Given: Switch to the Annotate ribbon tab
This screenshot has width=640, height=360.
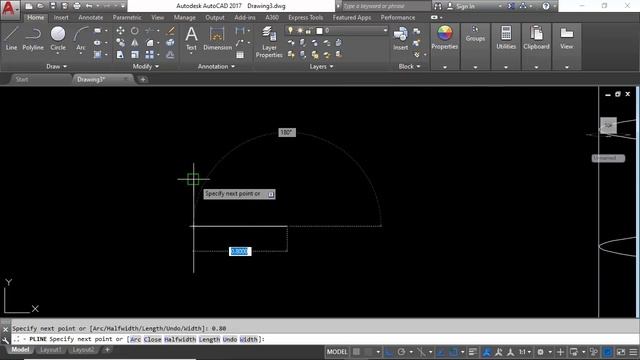Looking at the screenshot, I should tap(91, 18).
